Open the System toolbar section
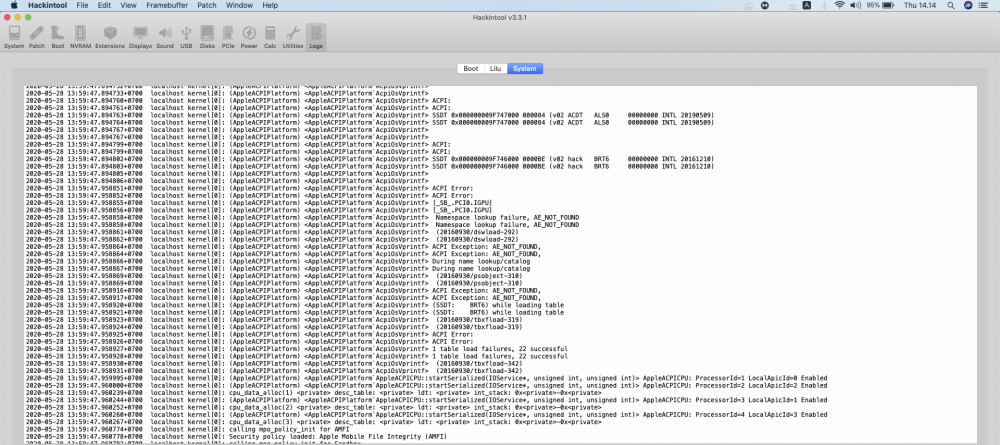1000x445 pixels. (14, 37)
